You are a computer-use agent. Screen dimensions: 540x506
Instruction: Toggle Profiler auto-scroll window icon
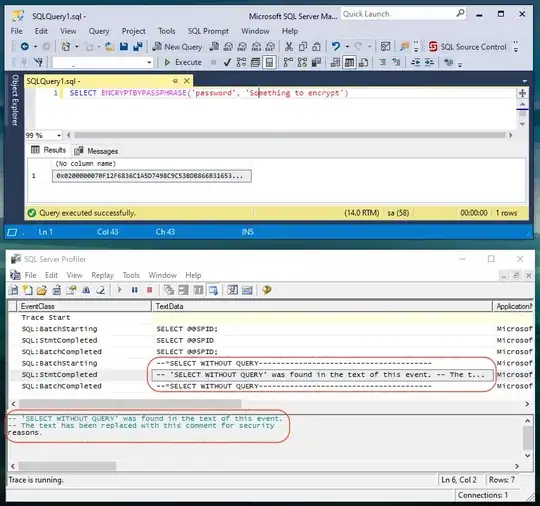(x=213, y=290)
